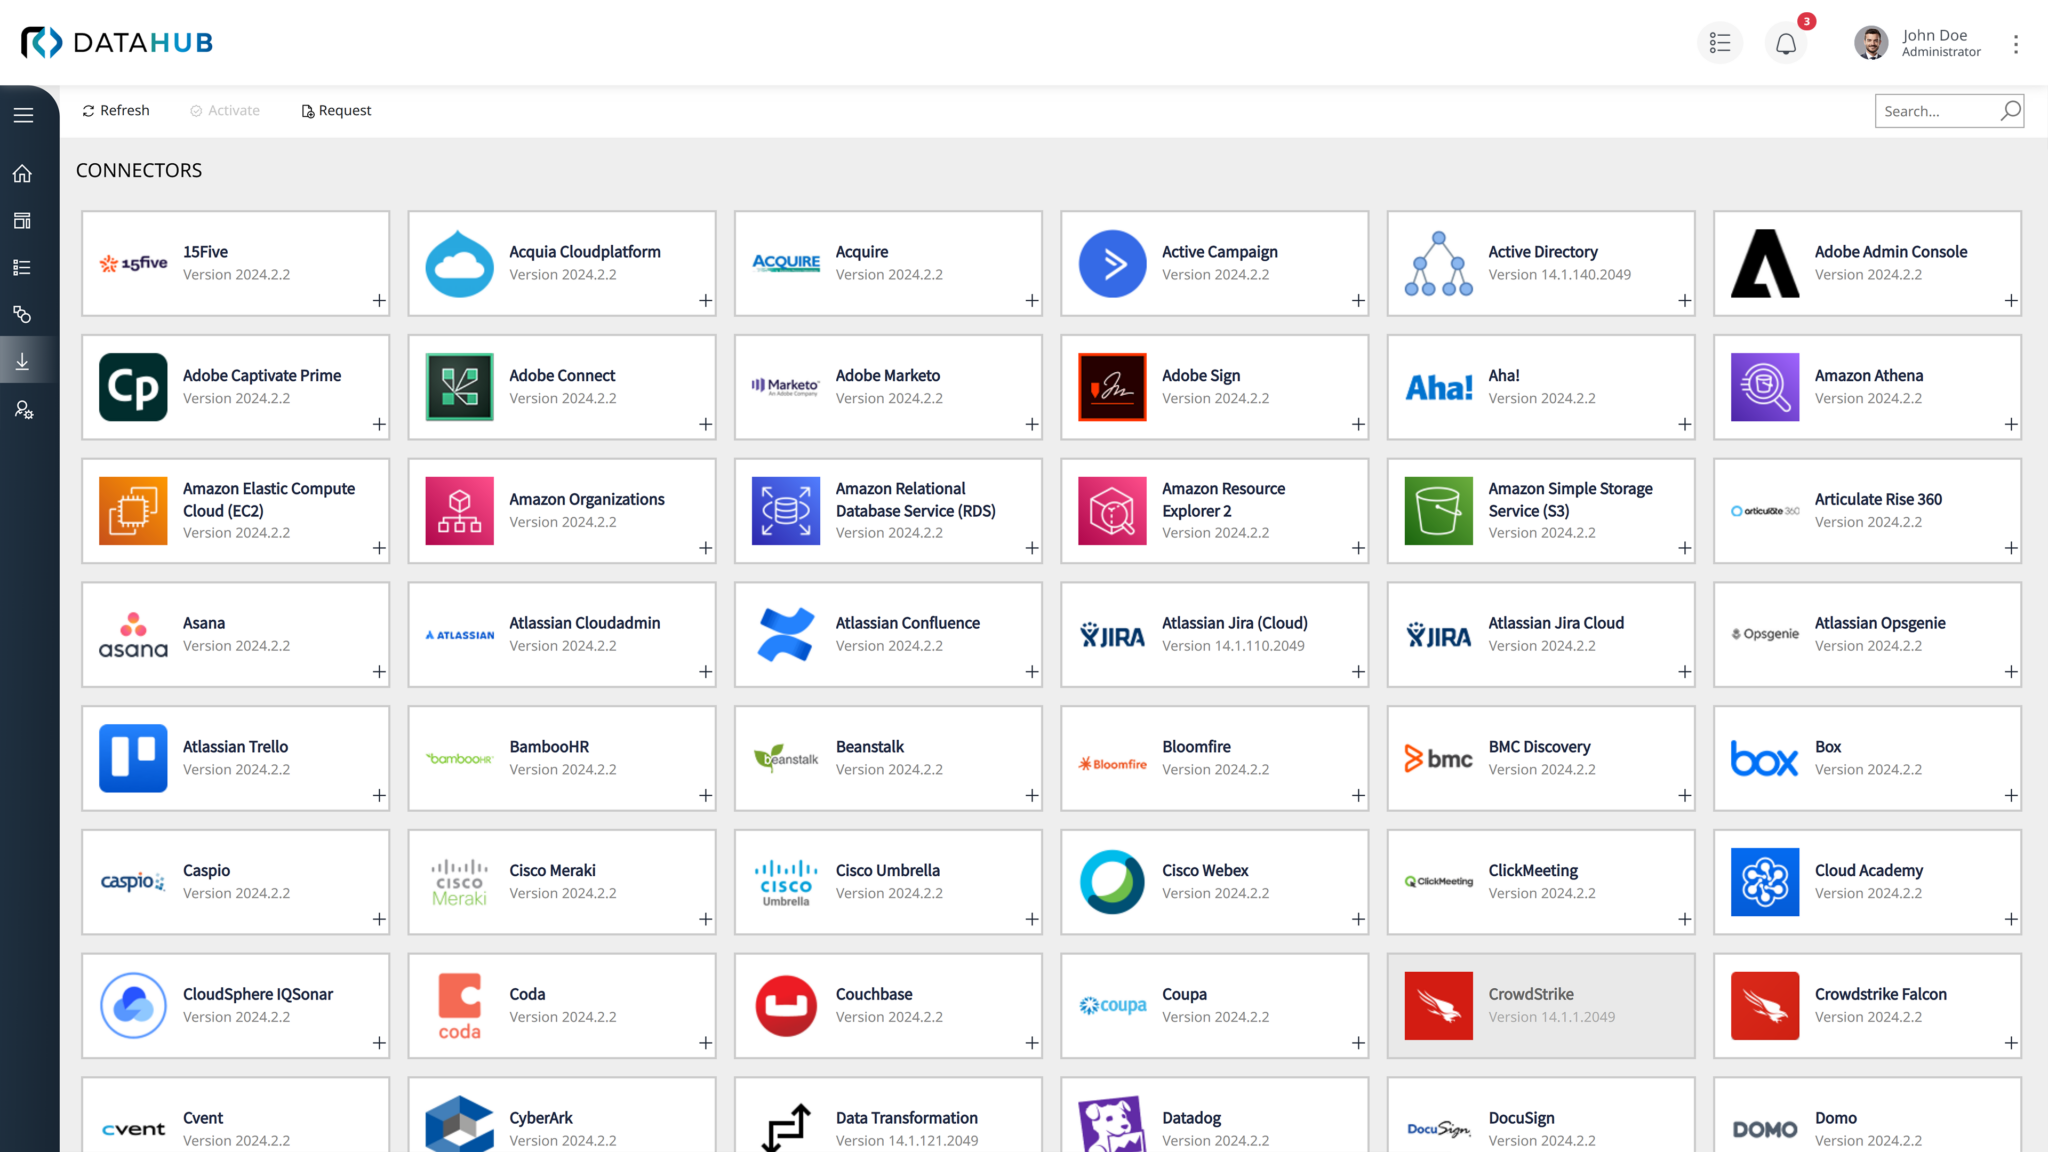The width and height of the screenshot is (2048, 1152).
Task: Click the Request button
Action: pyautogui.click(x=336, y=110)
